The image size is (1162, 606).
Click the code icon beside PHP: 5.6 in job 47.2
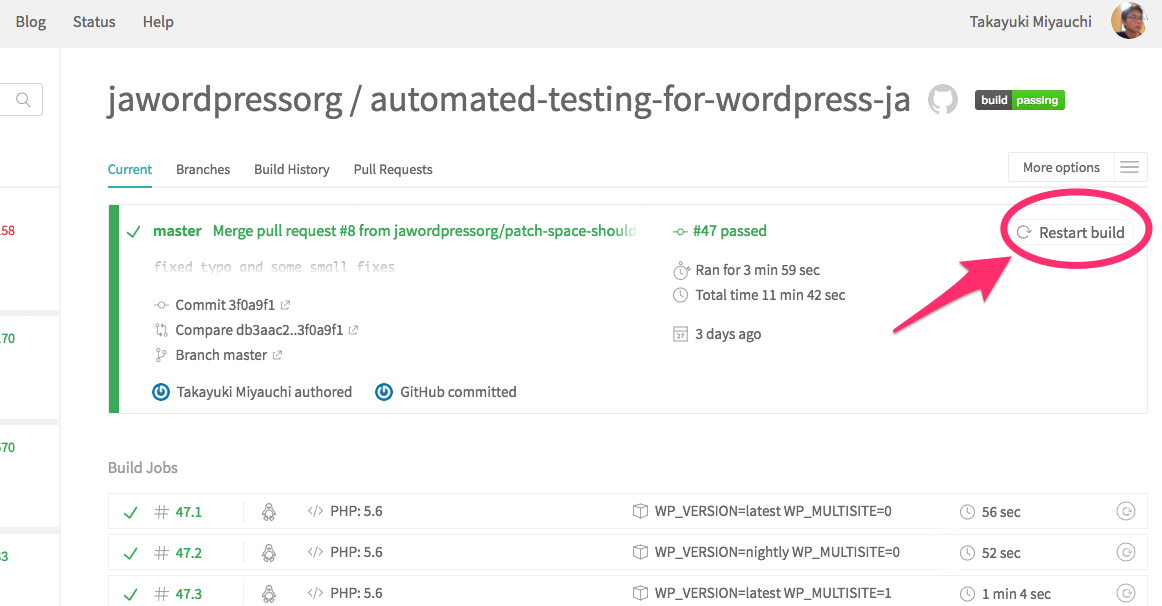pyautogui.click(x=315, y=552)
